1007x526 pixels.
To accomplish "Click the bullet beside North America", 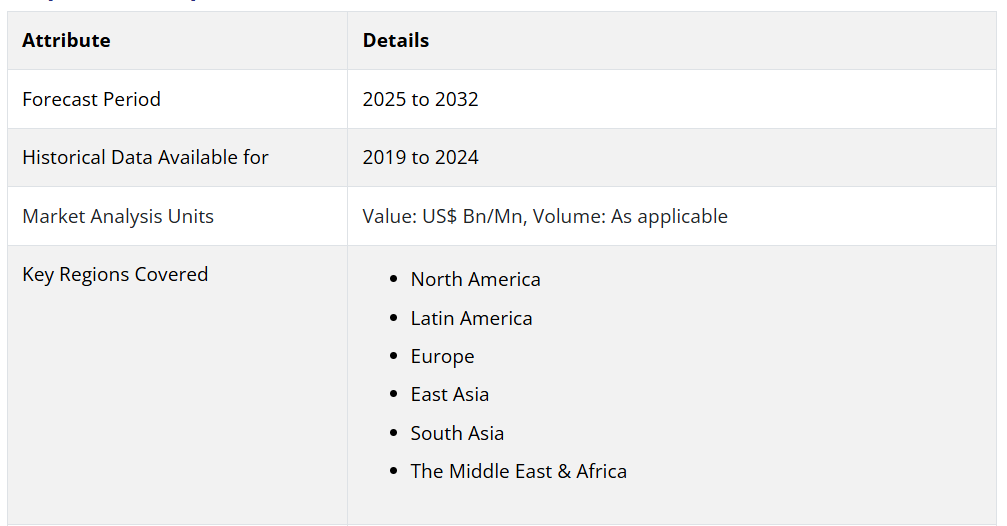I will coord(393,280).
